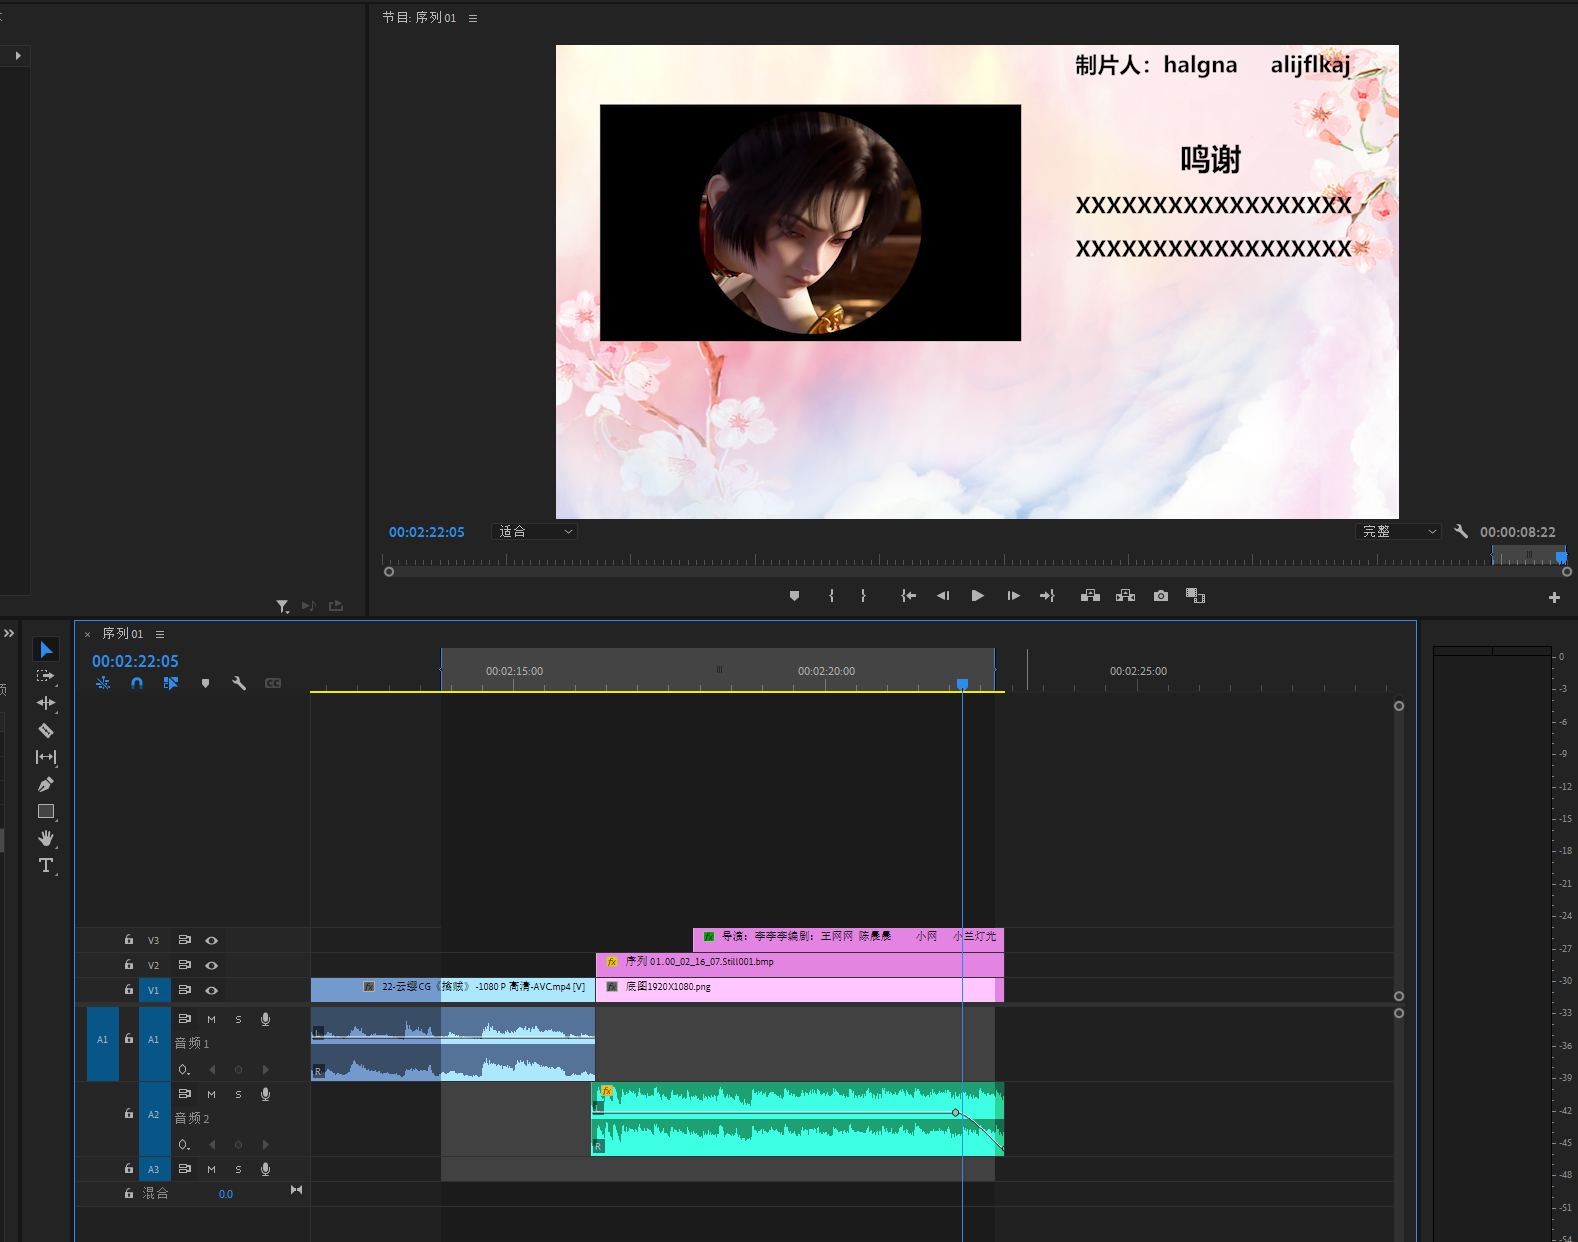Click the timeline timecode 00:02:22:05 field
The image size is (1578, 1242).
click(135, 661)
